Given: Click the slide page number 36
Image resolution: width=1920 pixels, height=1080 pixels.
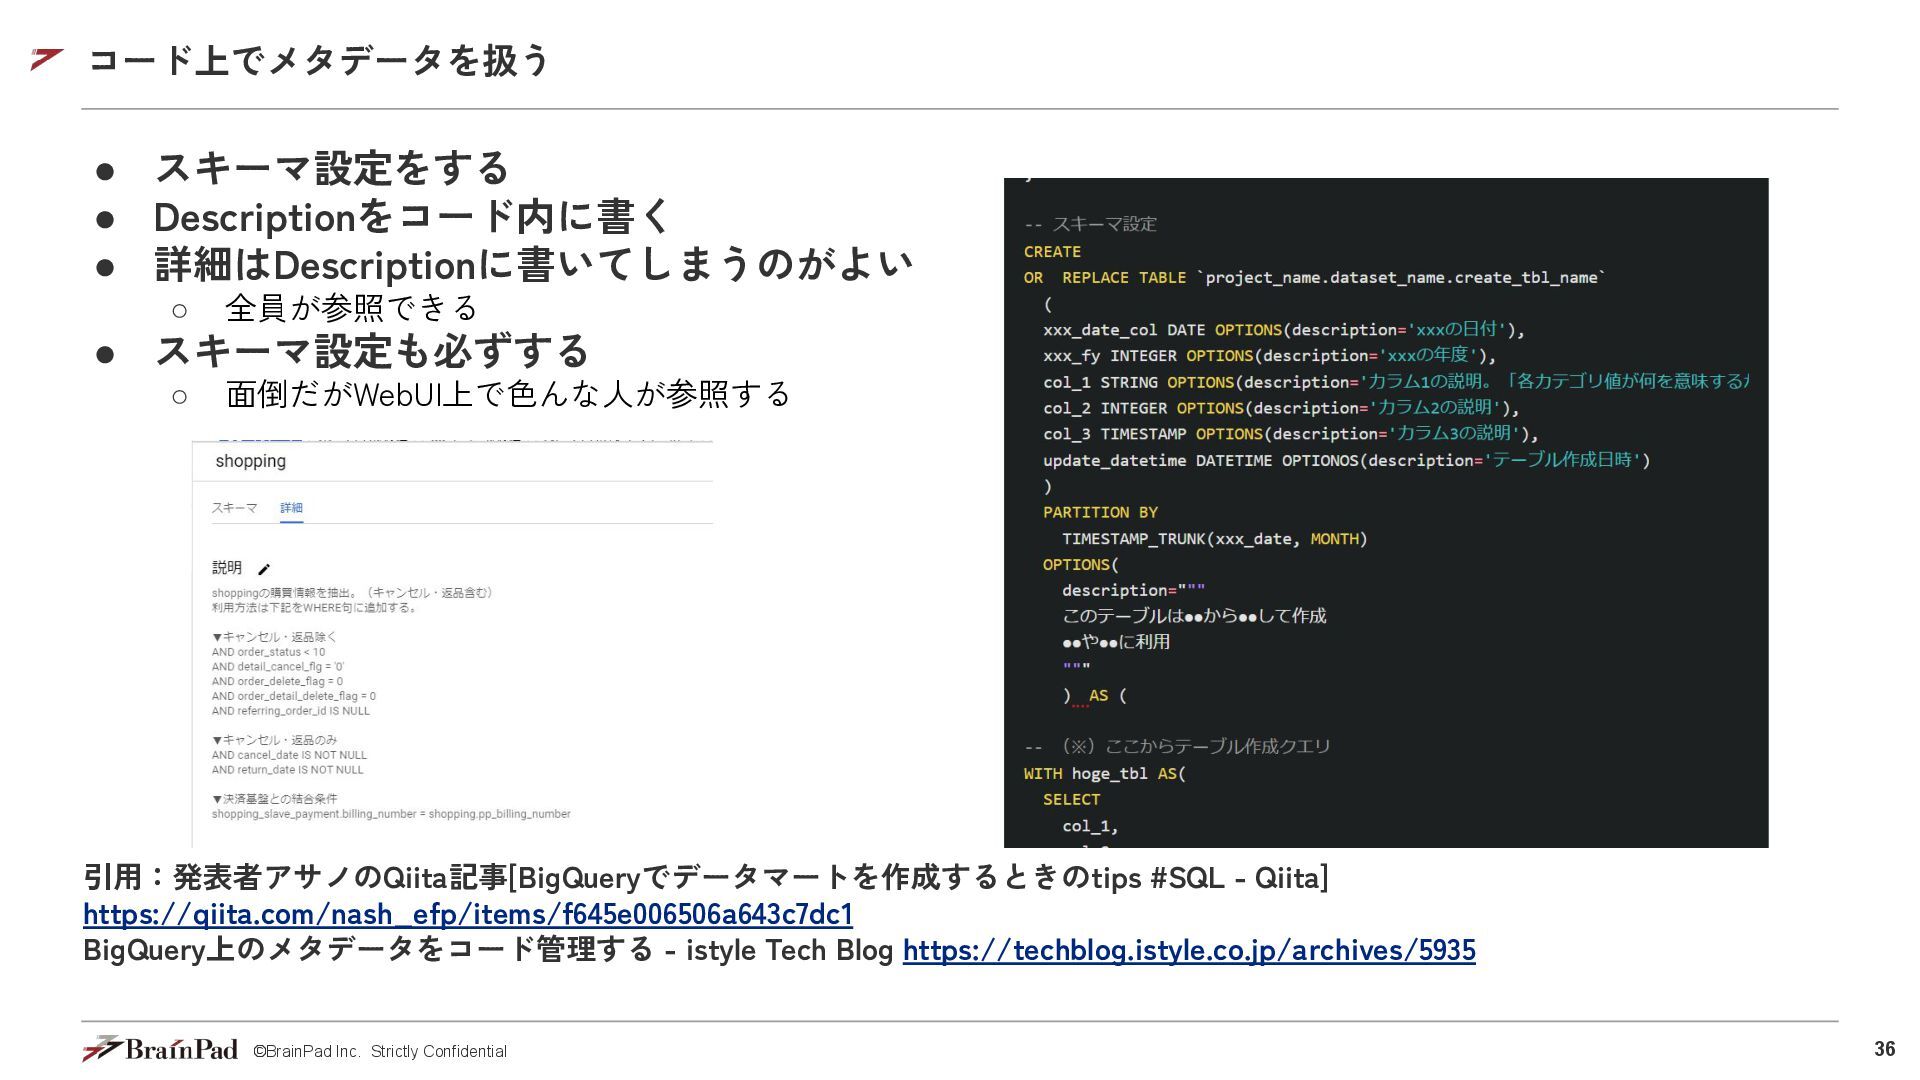Looking at the screenshot, I should point(1884,1048).
